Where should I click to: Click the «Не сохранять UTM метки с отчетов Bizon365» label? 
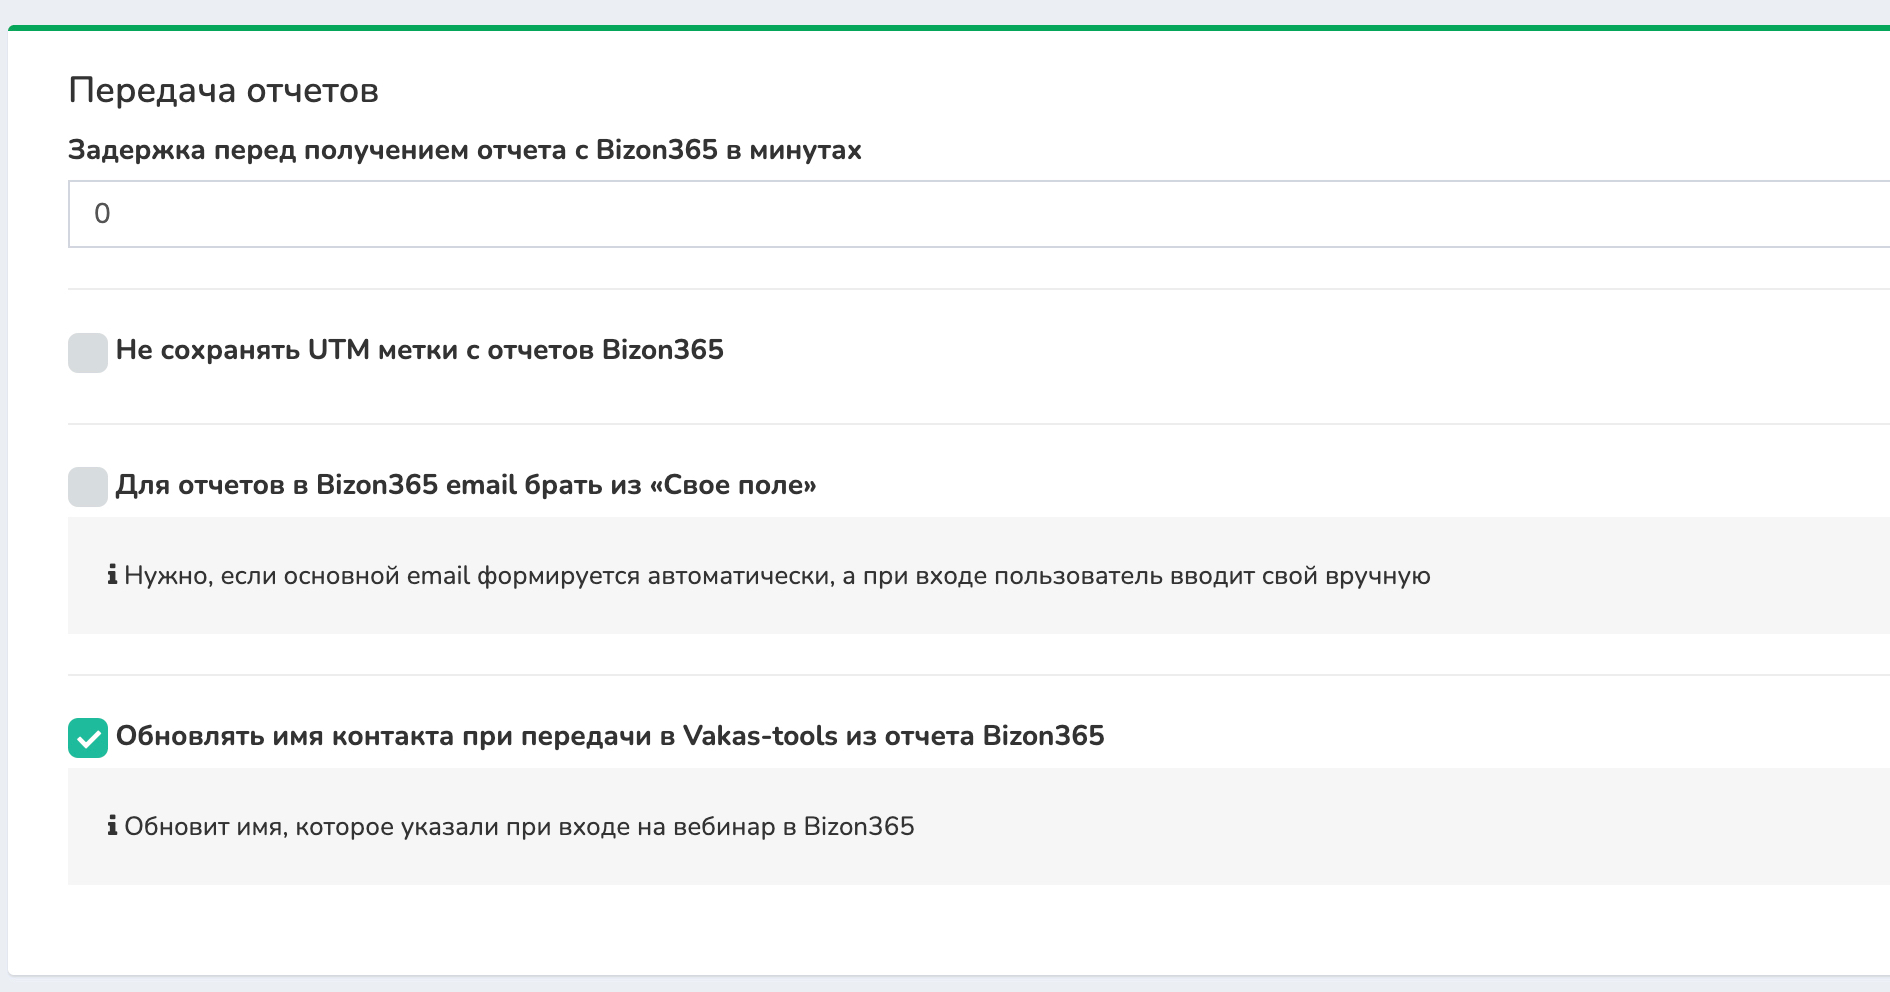coord(419,350)
